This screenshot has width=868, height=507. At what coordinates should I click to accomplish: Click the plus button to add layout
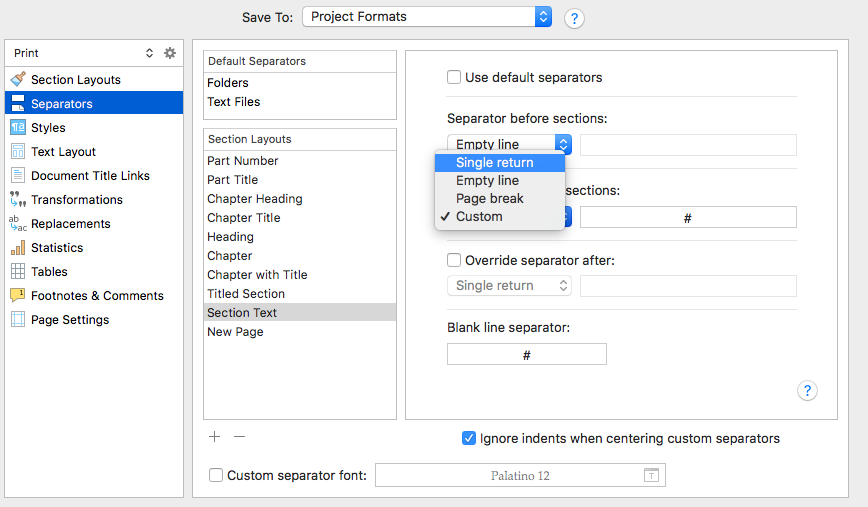click(214, 437)
